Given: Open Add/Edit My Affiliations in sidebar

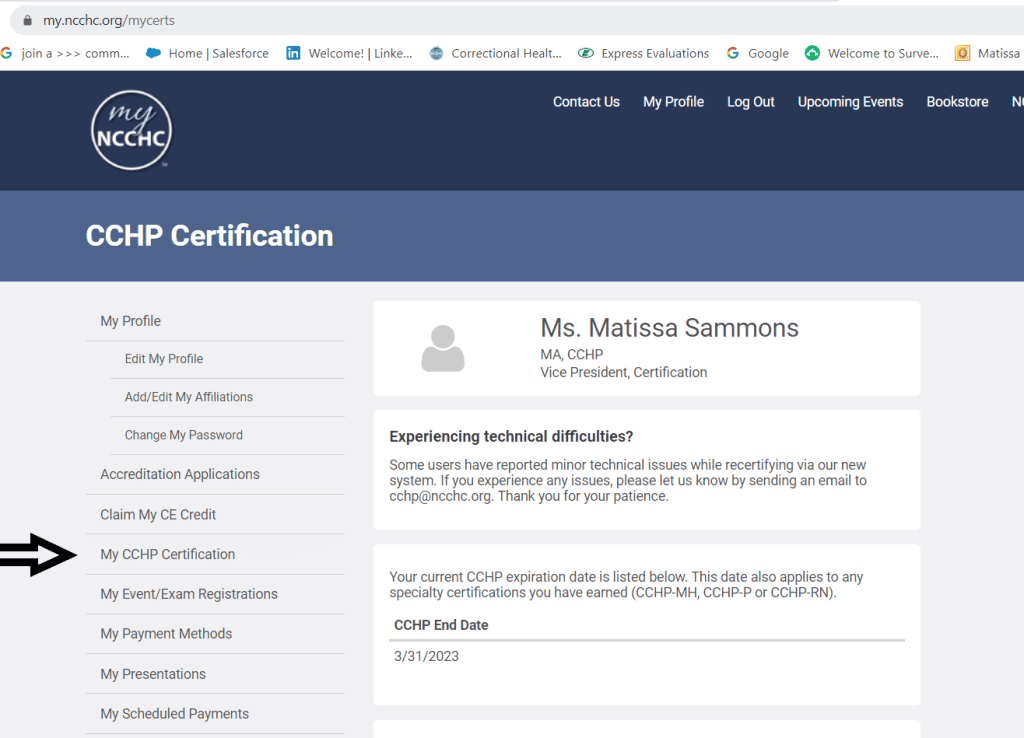Looking at the screenshot, I should click(188, 397).
